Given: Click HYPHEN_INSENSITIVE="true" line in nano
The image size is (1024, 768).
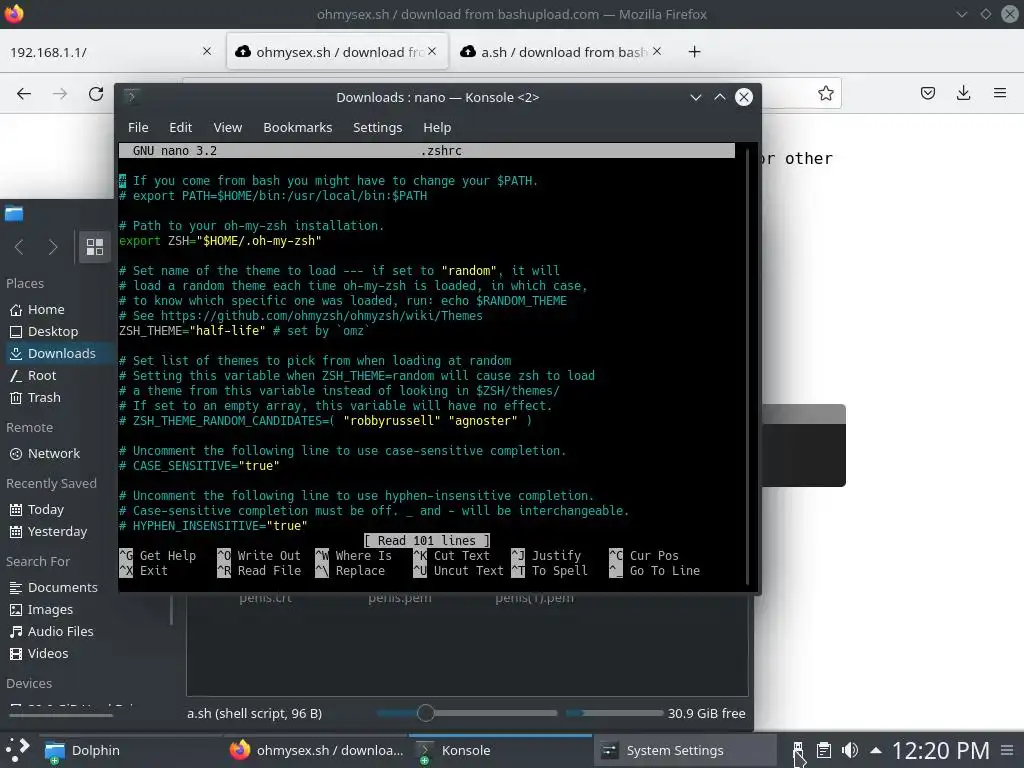Looking at the screenshot, I should [x=213, y=526].
